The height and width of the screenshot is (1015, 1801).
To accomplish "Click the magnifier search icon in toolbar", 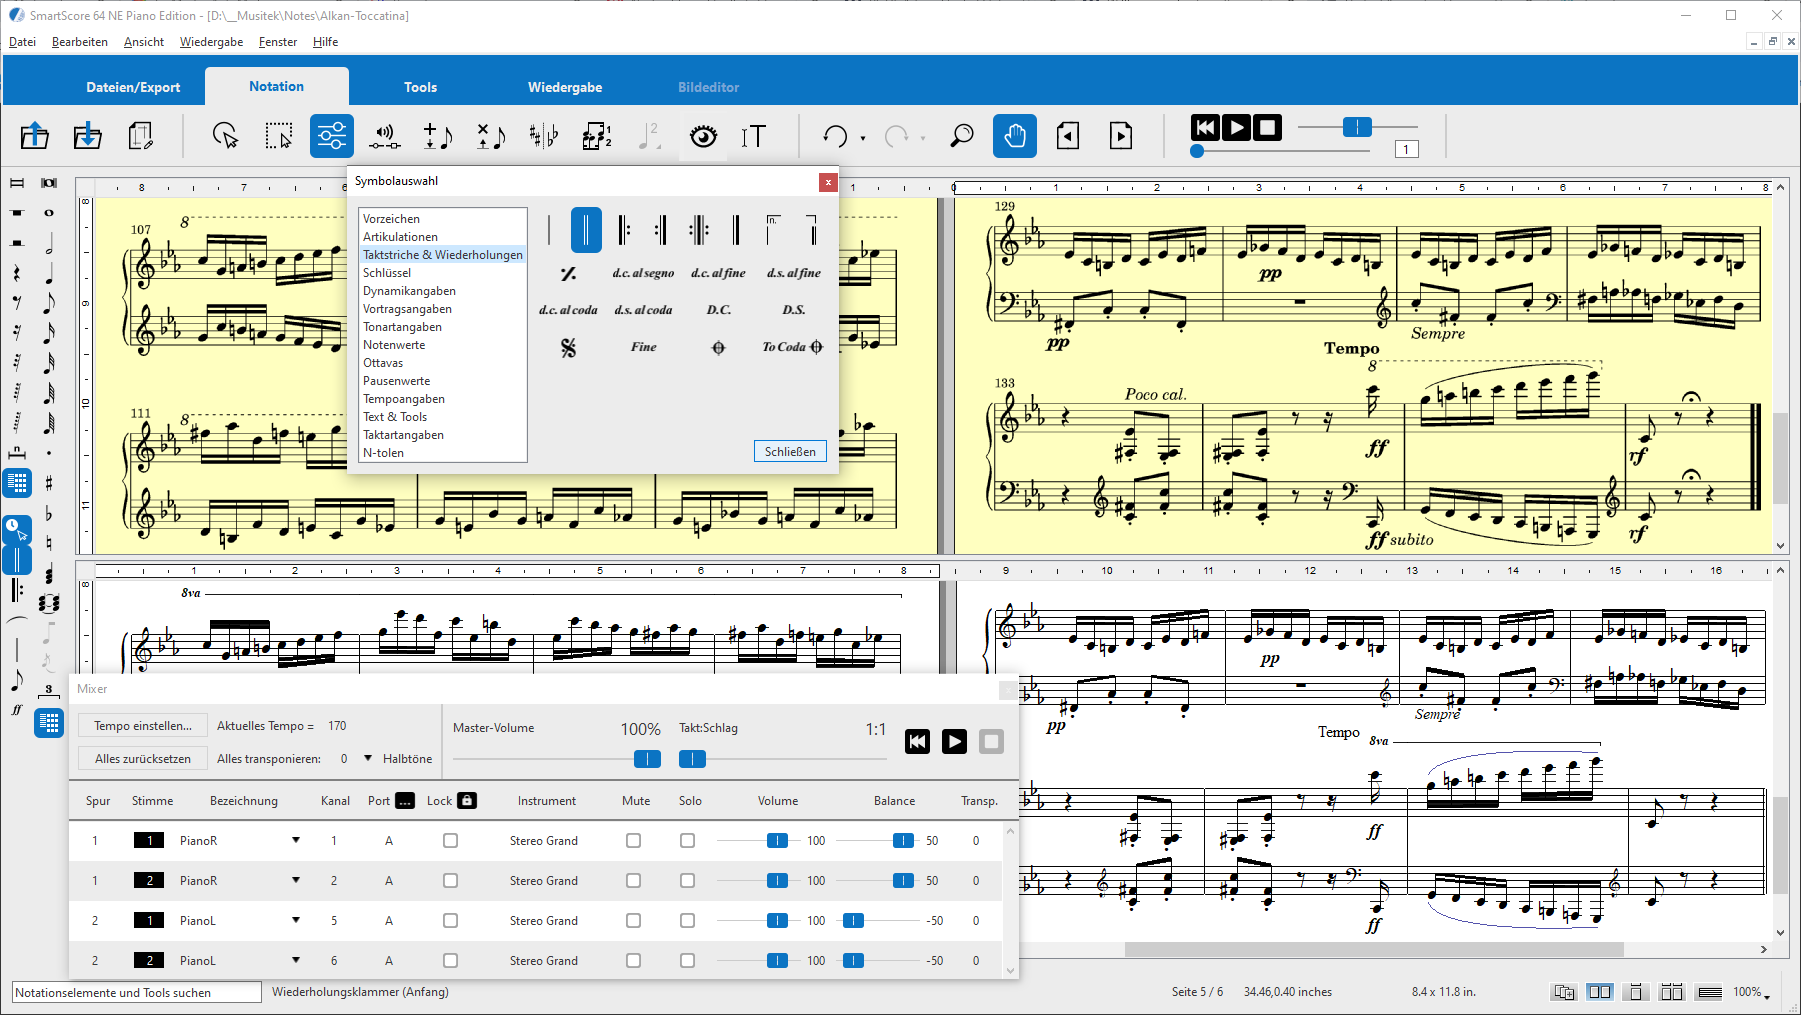I will (x=961, y=136).
